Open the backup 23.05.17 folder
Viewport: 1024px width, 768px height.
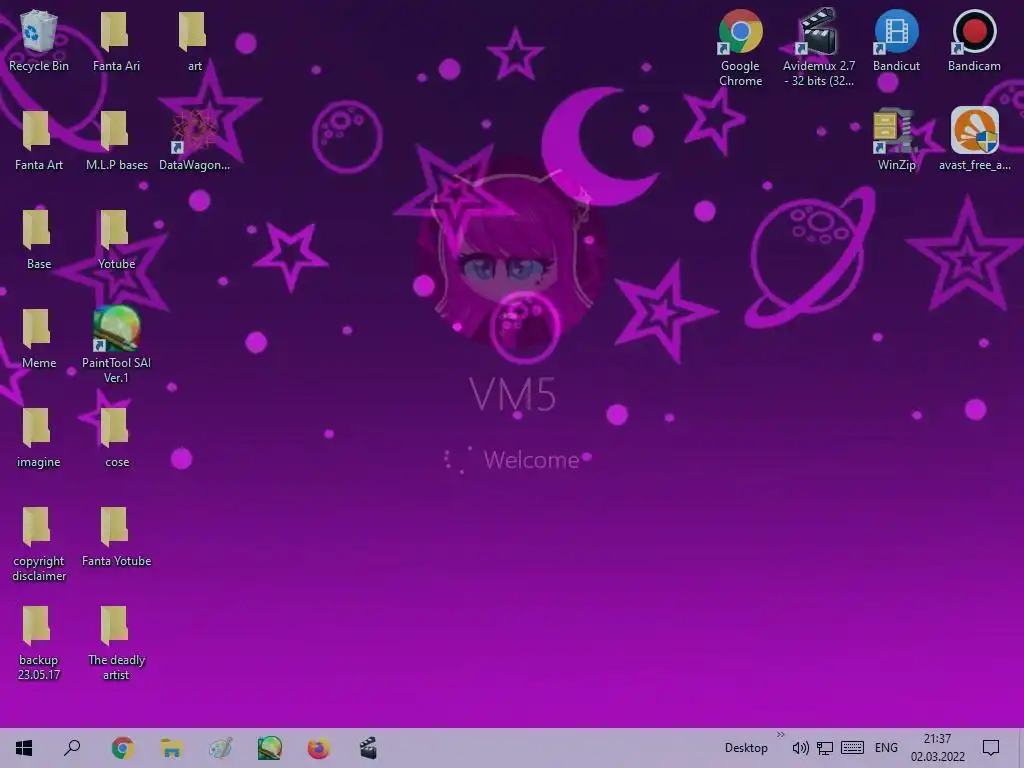click(x=39, y=643)
